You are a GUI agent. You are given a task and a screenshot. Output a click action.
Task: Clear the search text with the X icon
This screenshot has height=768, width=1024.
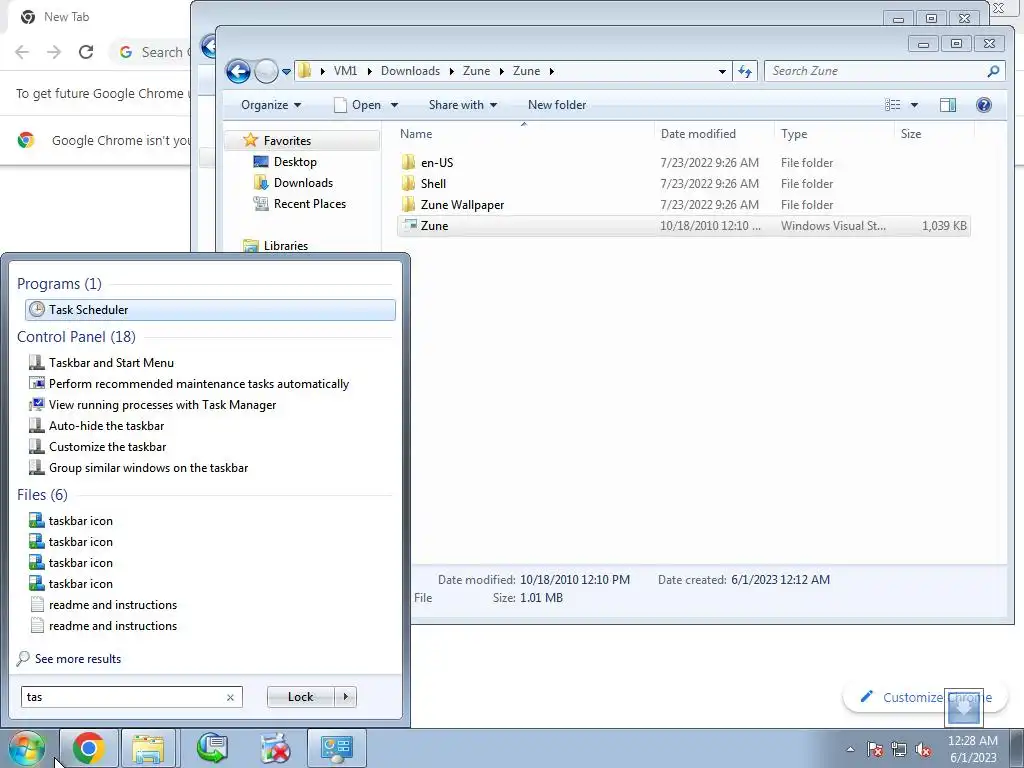[x=230, y=697]
